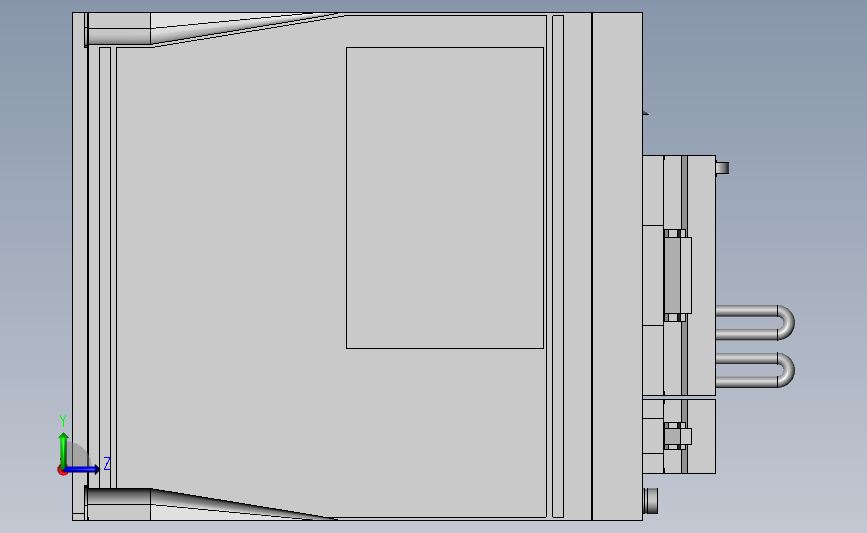
Task: Select the lower U-shaped tube on the right
Action: (x=755, y=370)
